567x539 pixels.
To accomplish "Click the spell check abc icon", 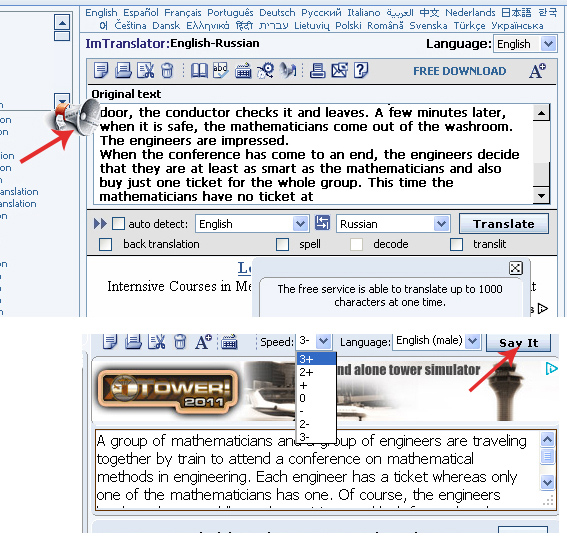I will pos(220,70).
